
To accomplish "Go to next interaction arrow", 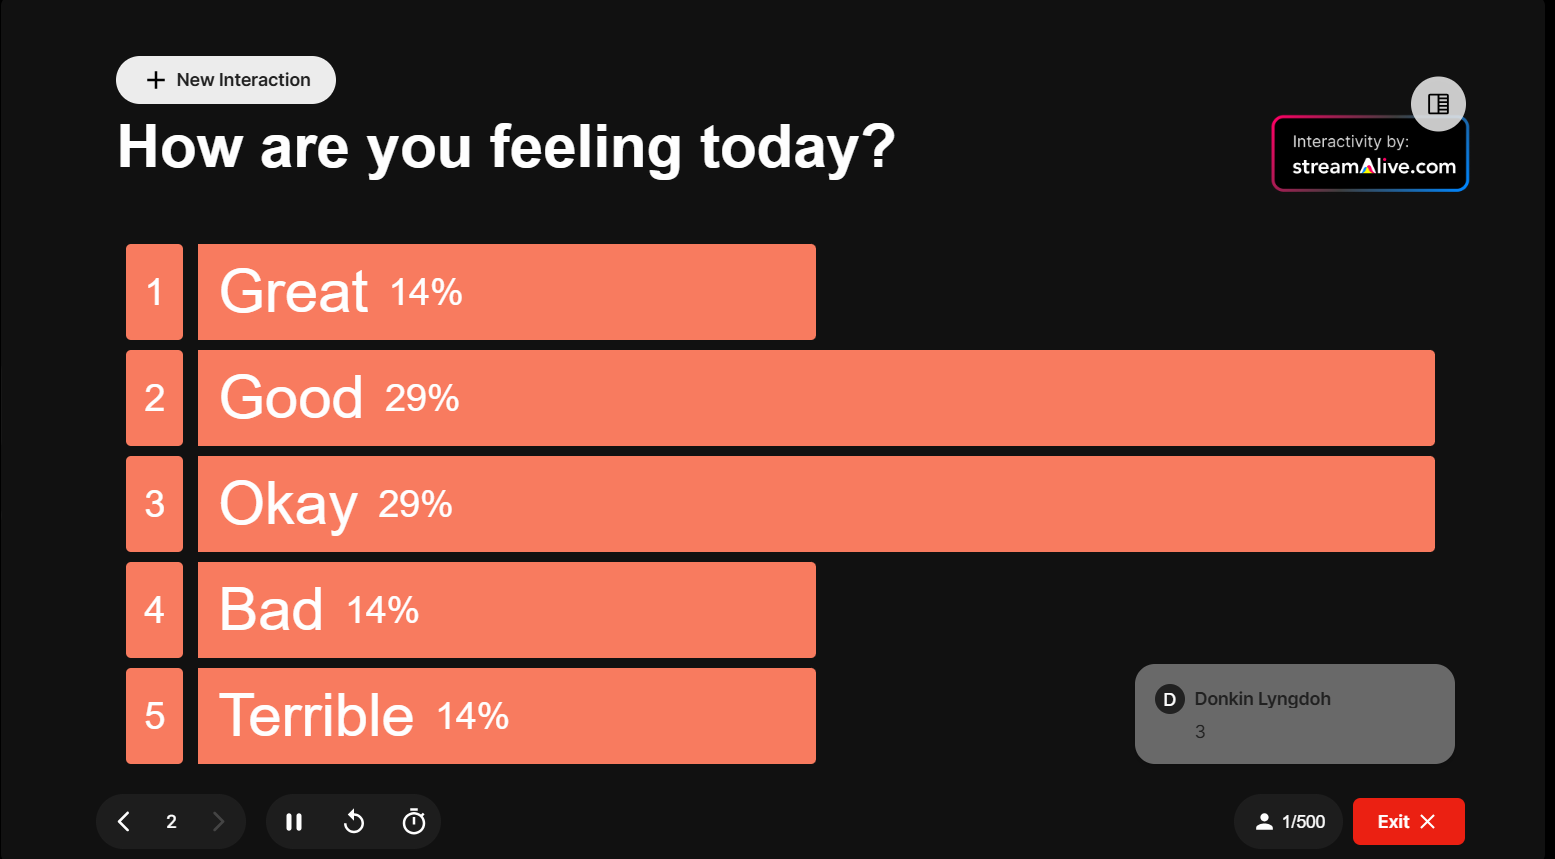I will tap(218, 822).
